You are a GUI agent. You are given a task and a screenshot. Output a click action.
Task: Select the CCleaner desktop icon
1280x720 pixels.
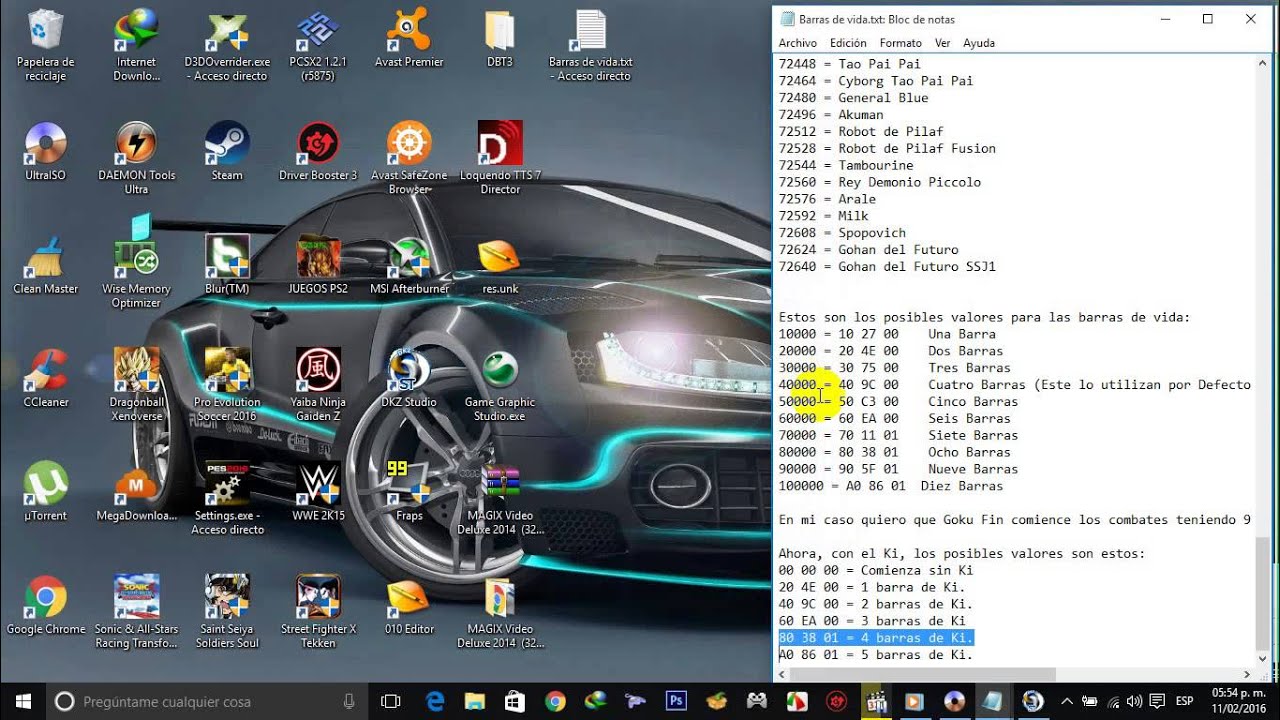point(45,379)
